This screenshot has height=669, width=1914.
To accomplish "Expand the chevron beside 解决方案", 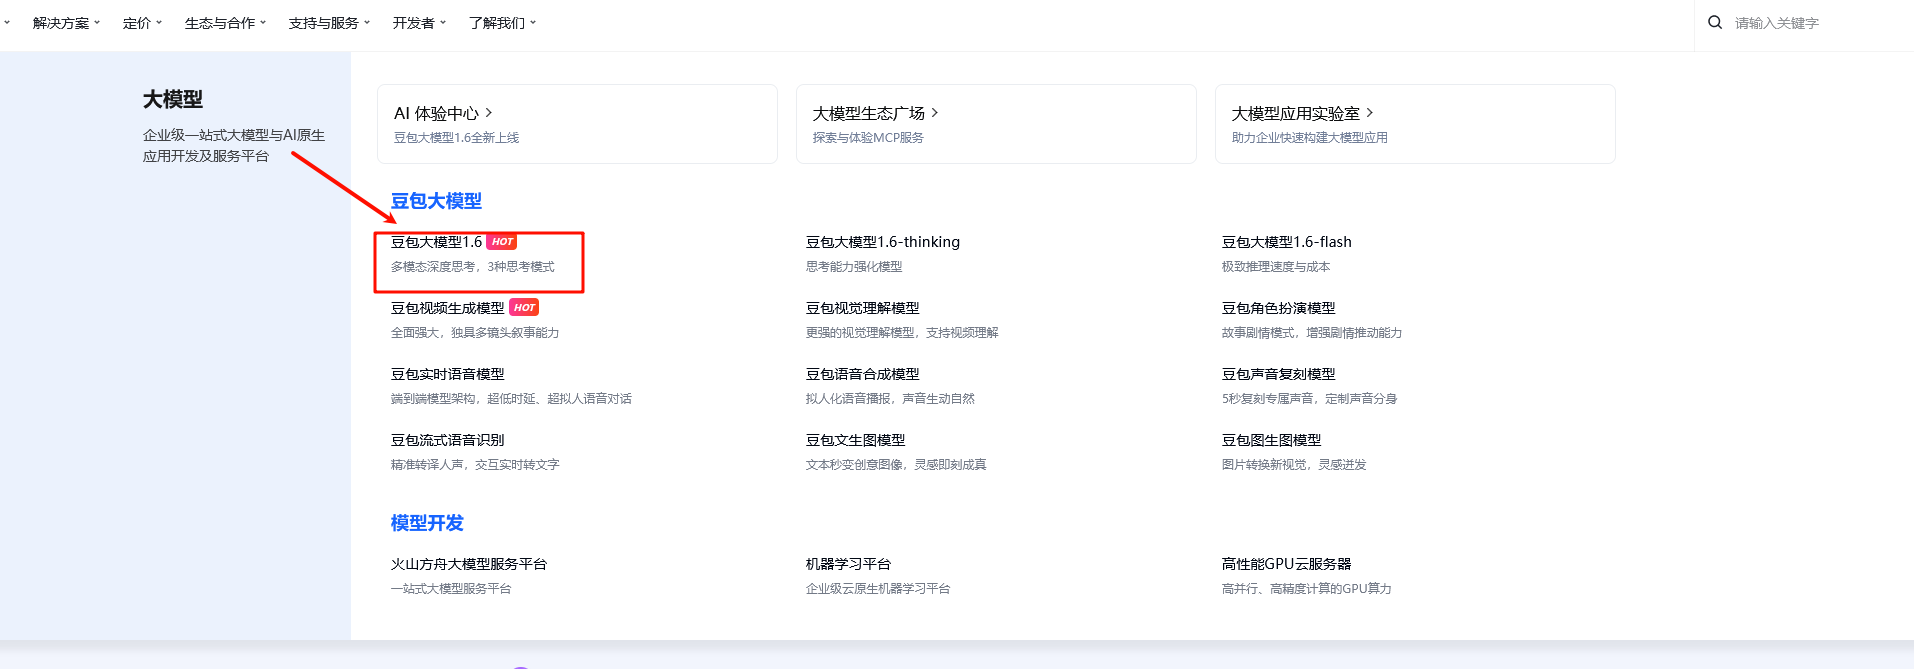I will tap(97, 22).
